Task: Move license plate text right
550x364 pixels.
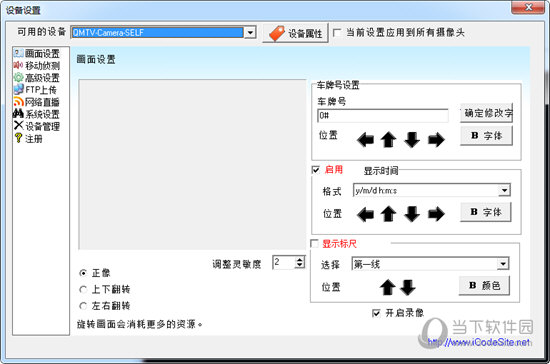Action: (x=436, y=140)
